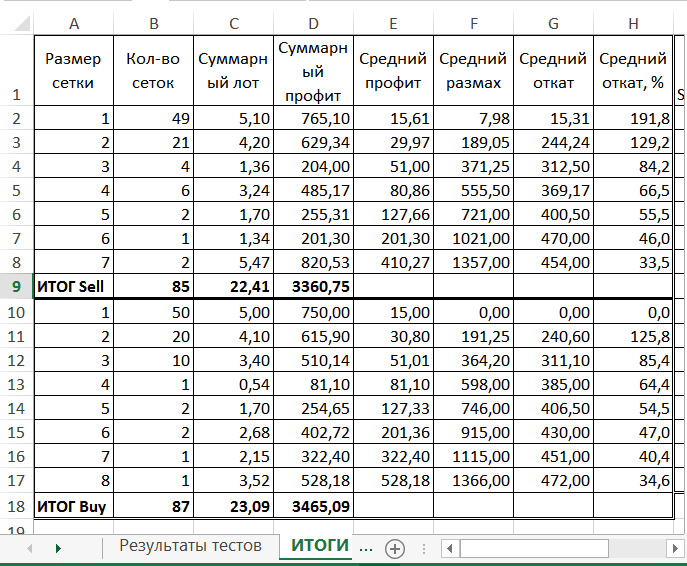Click cell ИТОГ Buy
687x566 pixels.
point(74,506)
